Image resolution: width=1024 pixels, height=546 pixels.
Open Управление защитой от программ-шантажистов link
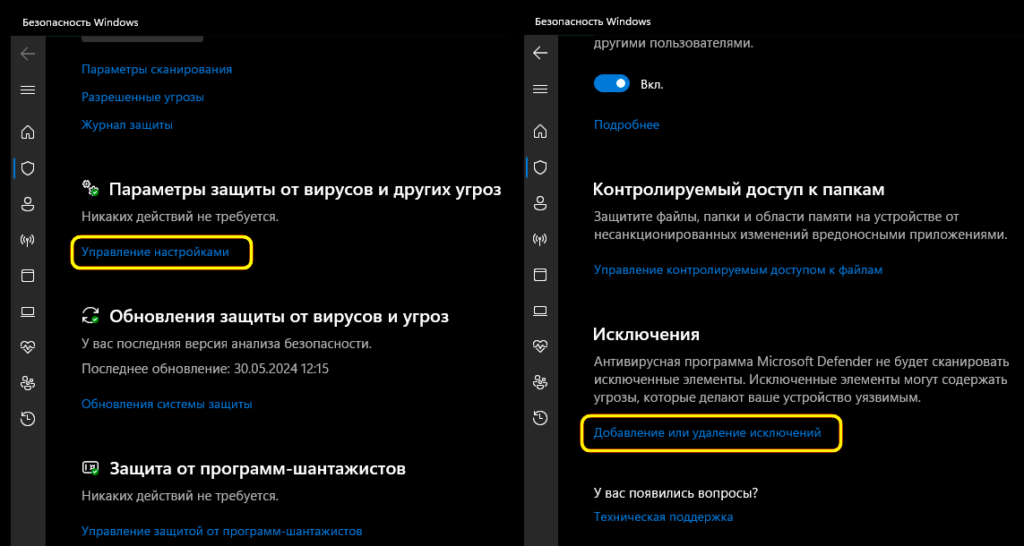click(221, 531)
